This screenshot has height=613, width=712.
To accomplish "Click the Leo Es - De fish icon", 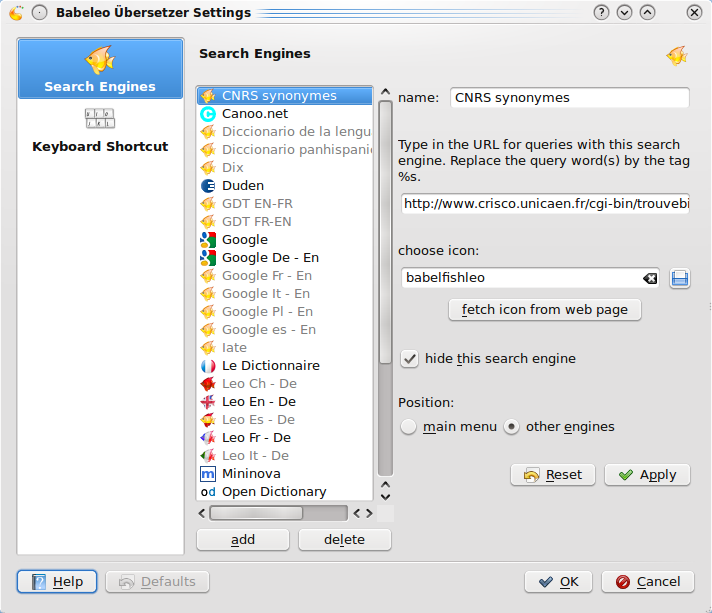I will click(x=208, y=420).
